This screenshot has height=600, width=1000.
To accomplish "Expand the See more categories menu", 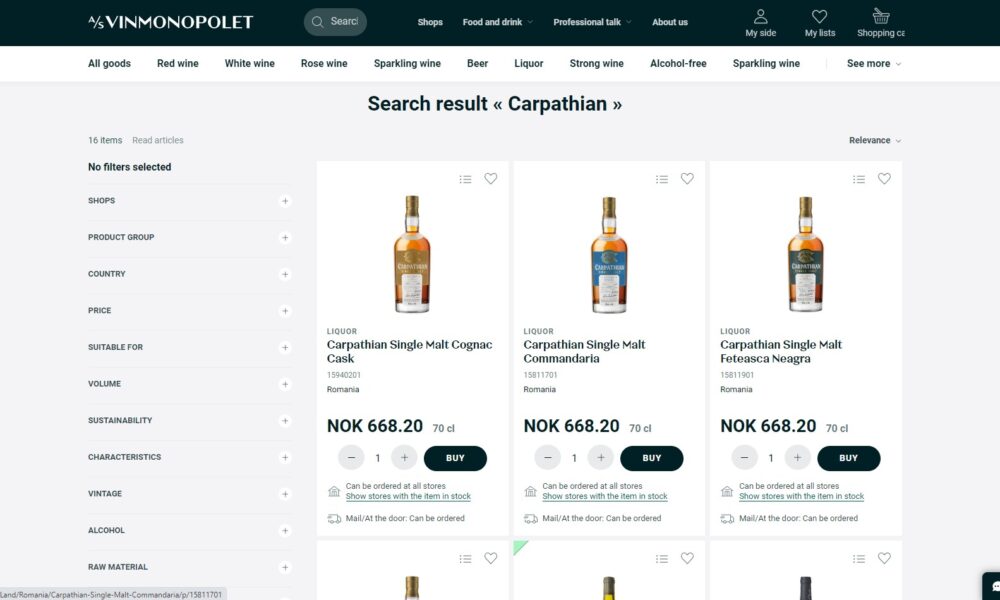I will tap(874, 64).
